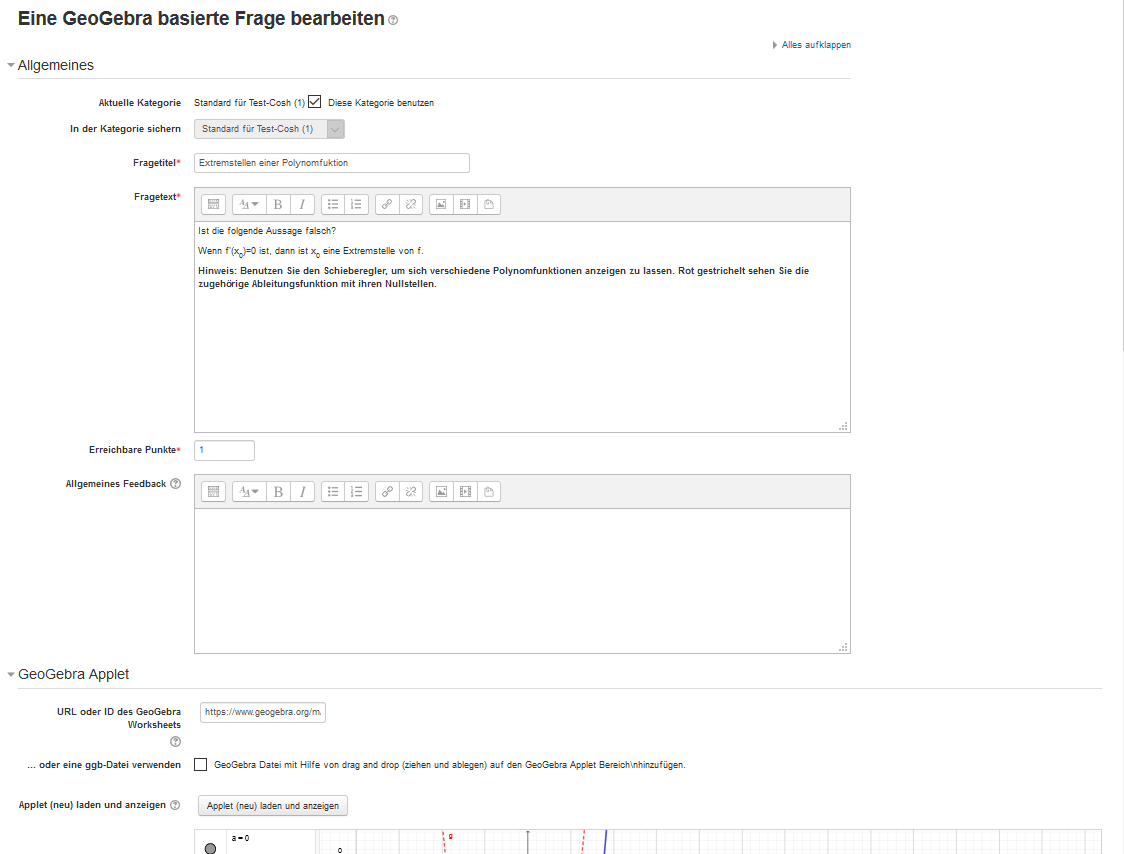
Task: Insert numbered list in the Fragetext editor
Action: pyautogui.click(x=357, y=205)
